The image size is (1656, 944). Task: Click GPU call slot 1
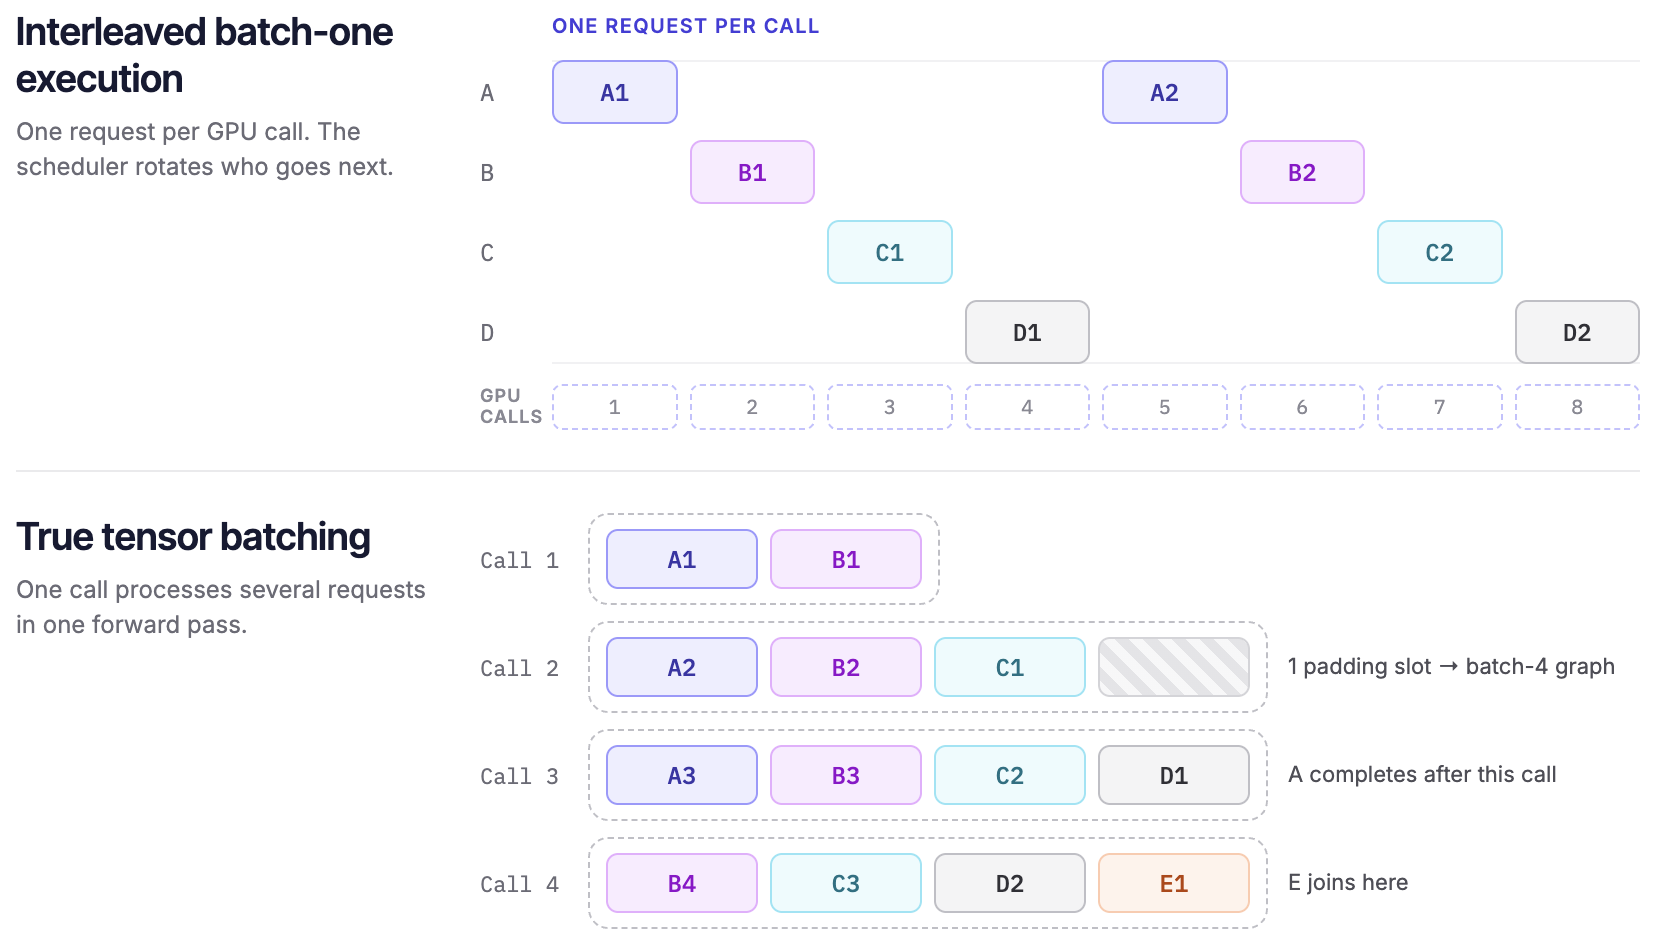click(615, 407)
